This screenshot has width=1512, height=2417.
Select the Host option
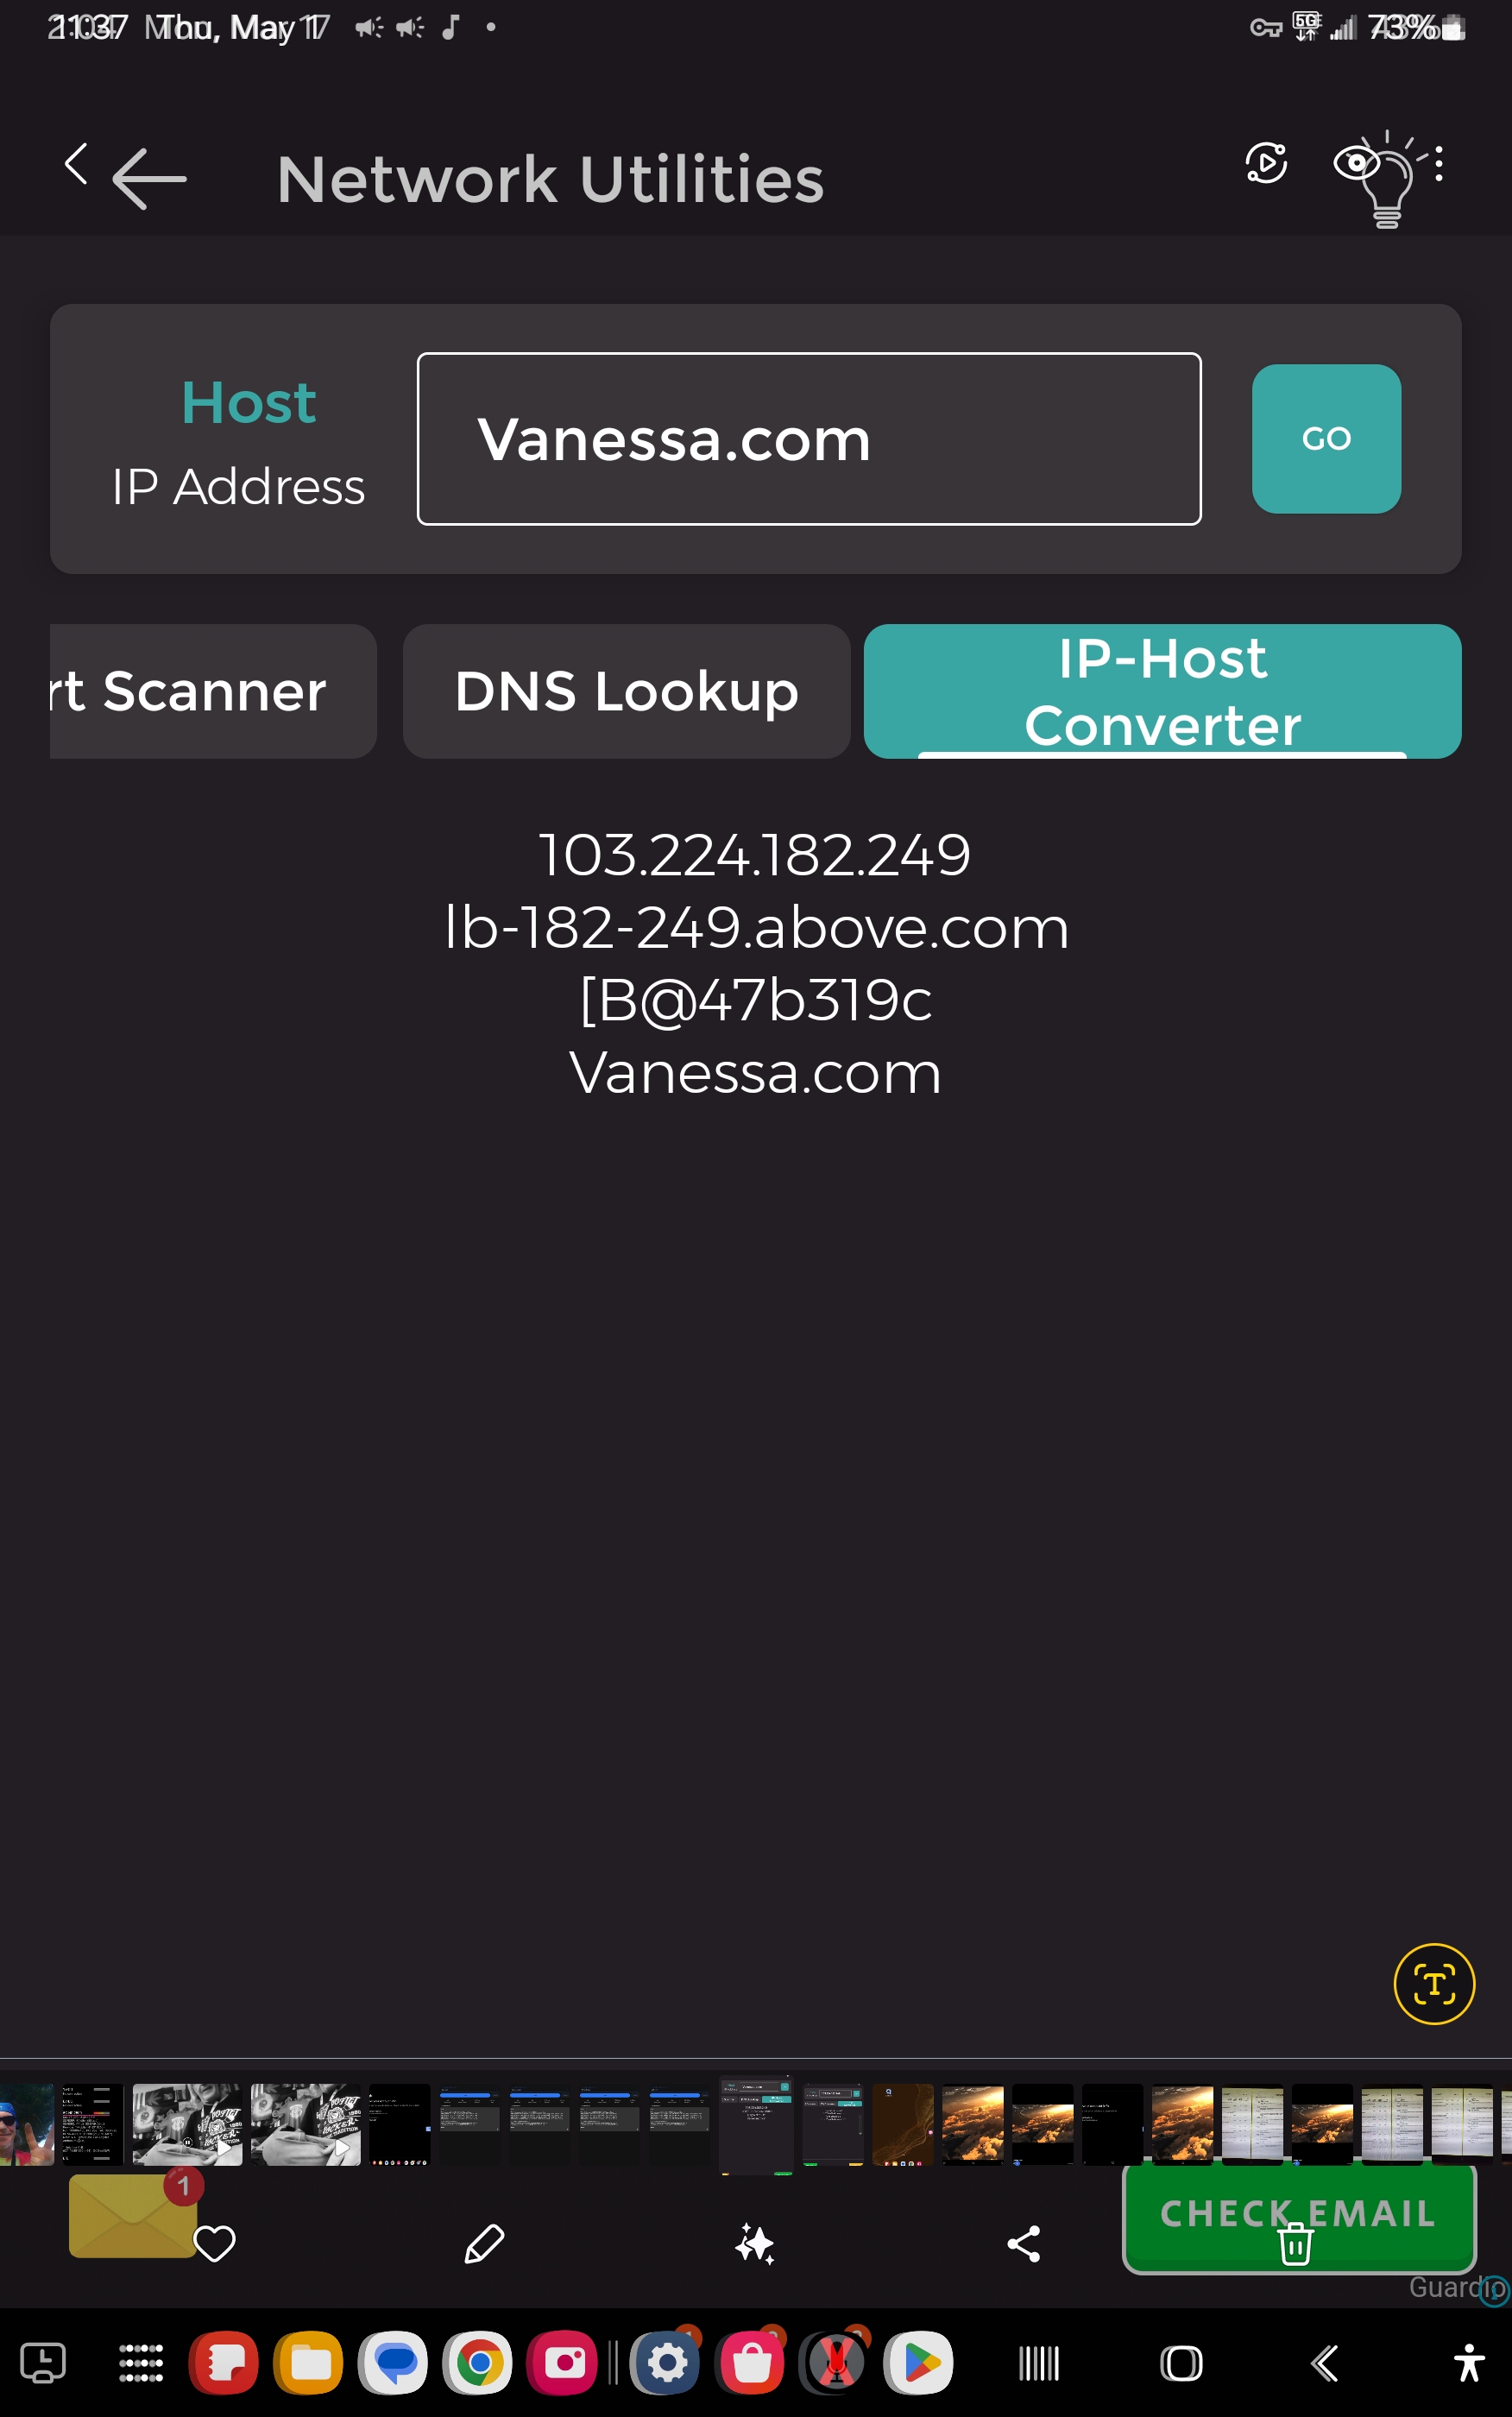click(x=248, y=403)
